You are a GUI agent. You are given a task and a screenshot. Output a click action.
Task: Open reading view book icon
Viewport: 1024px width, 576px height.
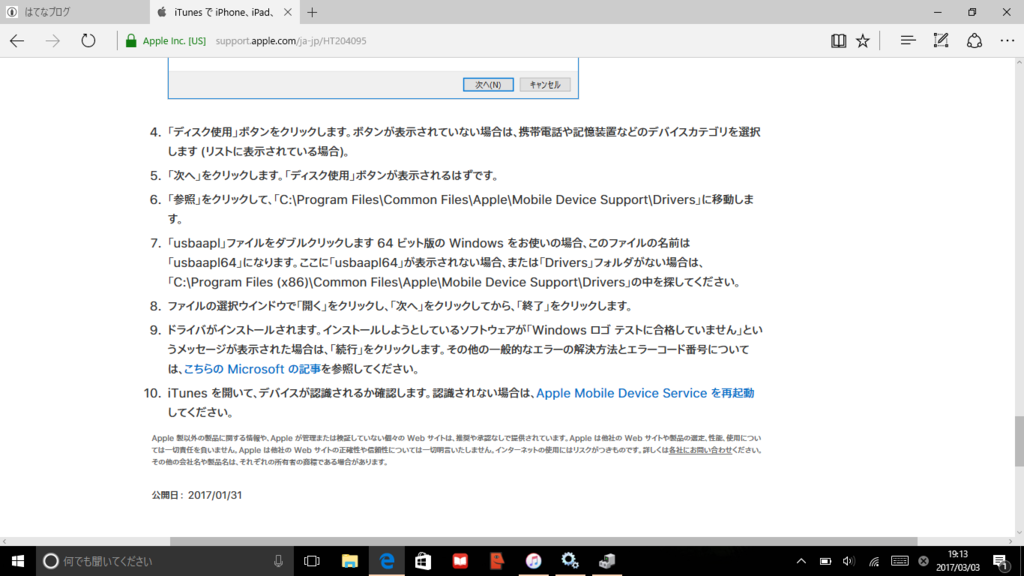click(839, 40)
